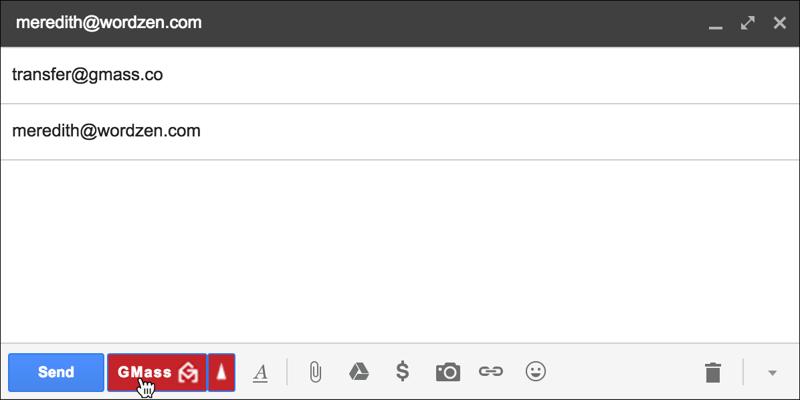
Task: Toggle the text formatting options
Action: coord(260,372)
